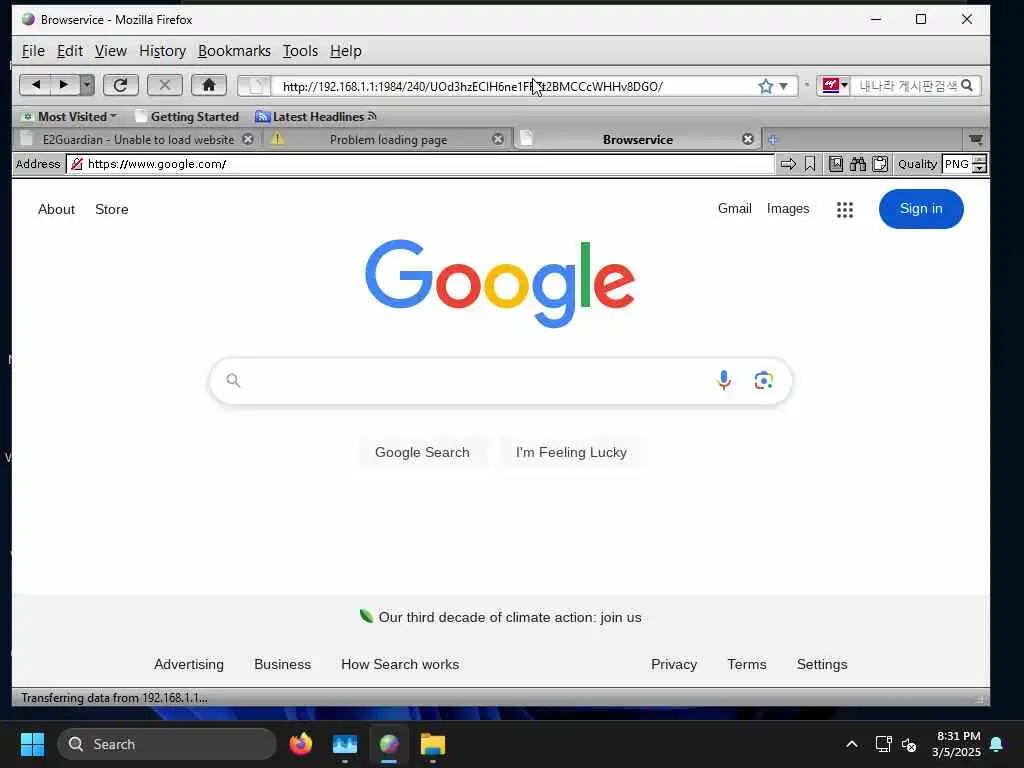Screen dimensions: 1024x768
Task: Click the Google Search button
Action: (x=422, y=452)
